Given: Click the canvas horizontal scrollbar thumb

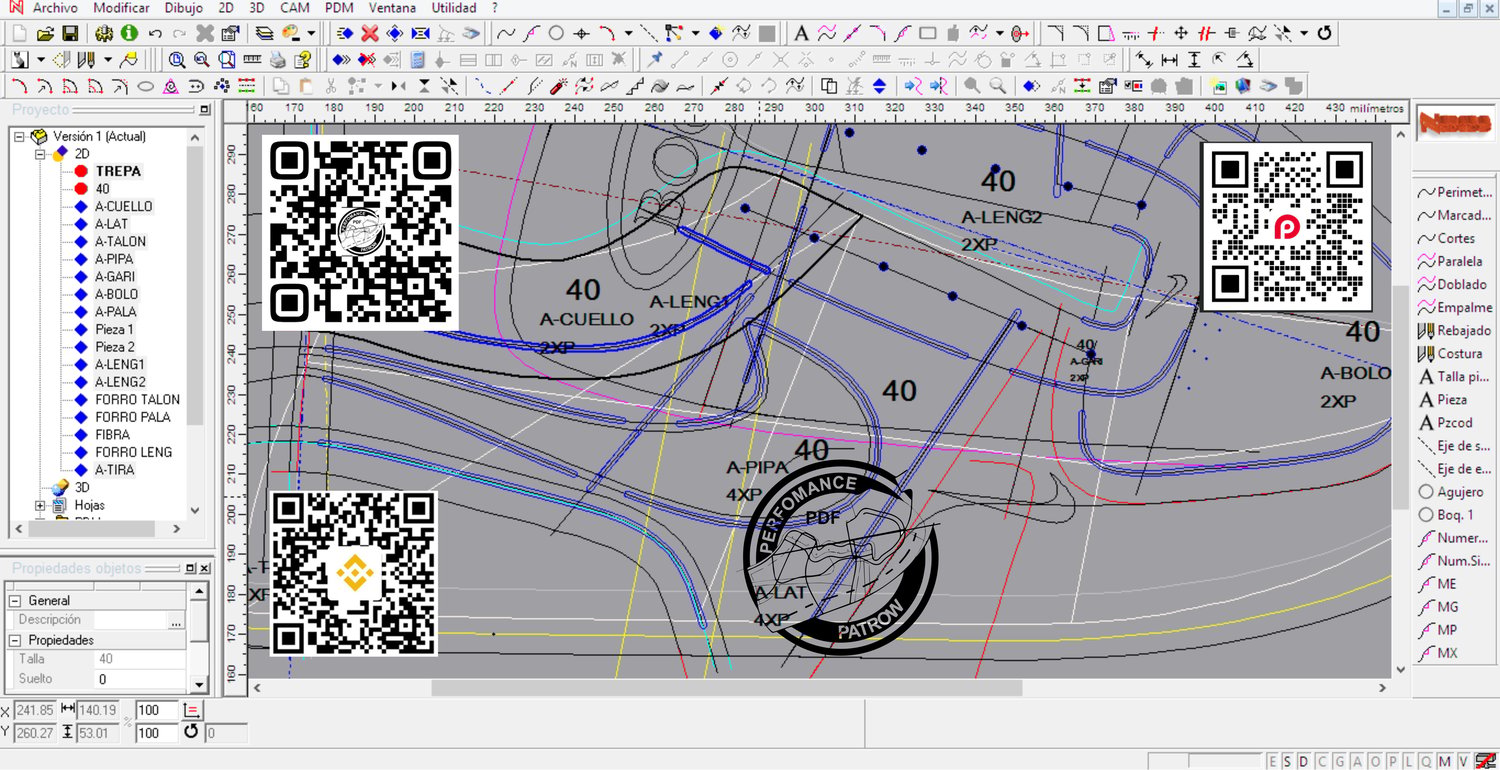Looking at the screenshot, I should pos(727,688).
